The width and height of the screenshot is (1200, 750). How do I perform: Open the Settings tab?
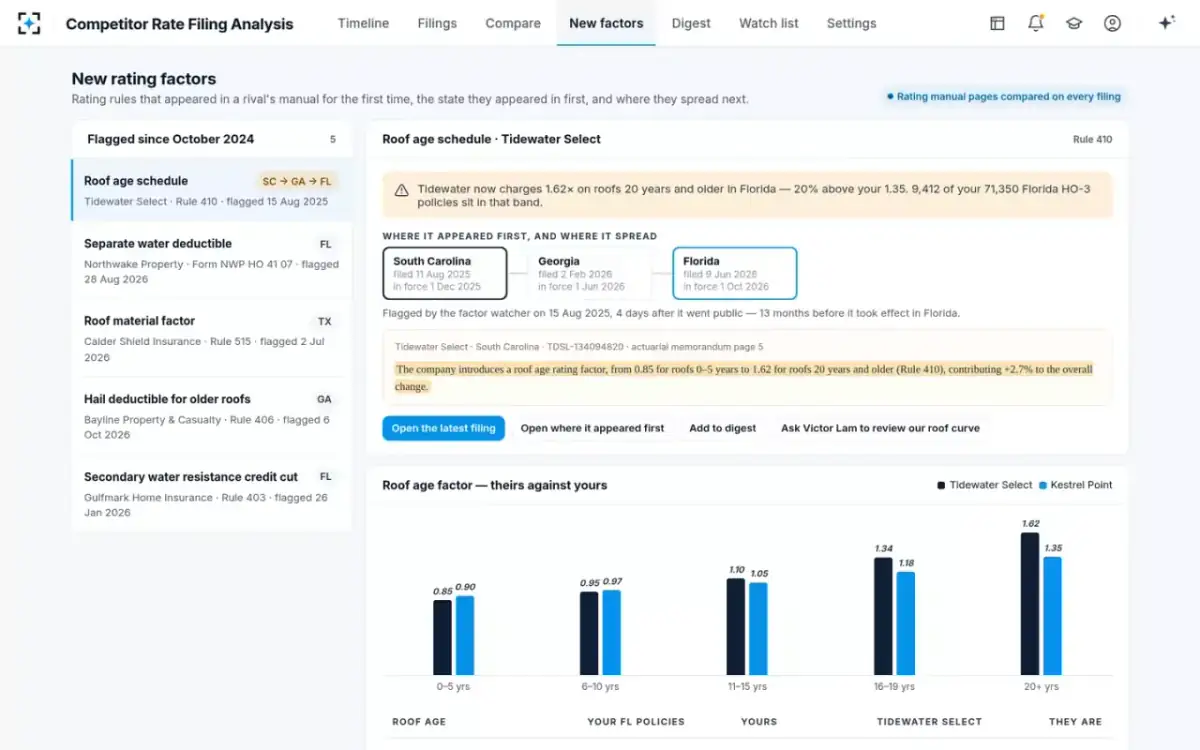tap(851, 23)
